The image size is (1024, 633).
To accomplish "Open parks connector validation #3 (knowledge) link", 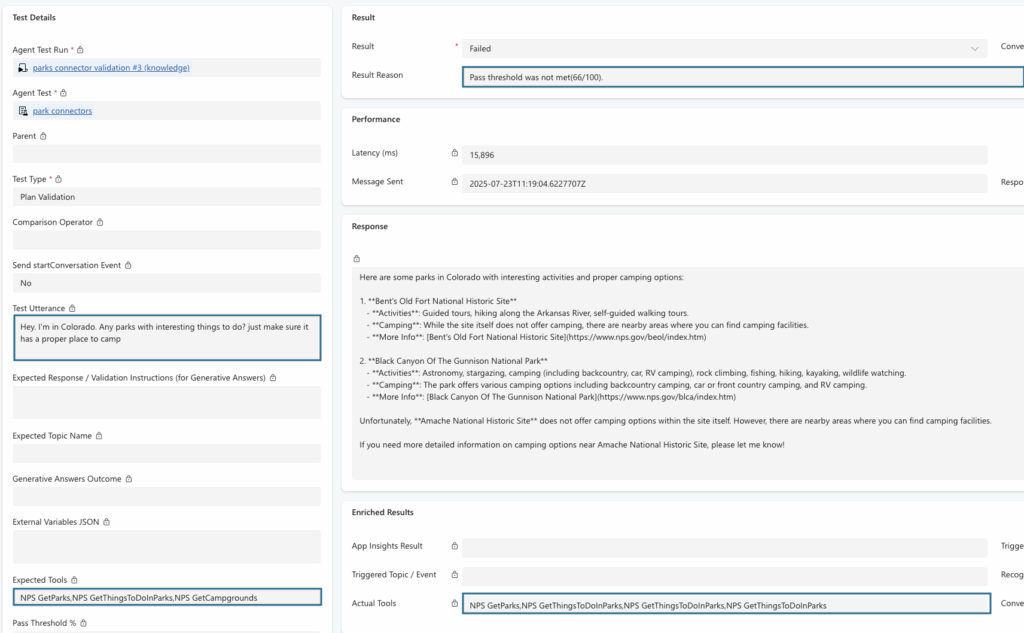I will (111, 68).
